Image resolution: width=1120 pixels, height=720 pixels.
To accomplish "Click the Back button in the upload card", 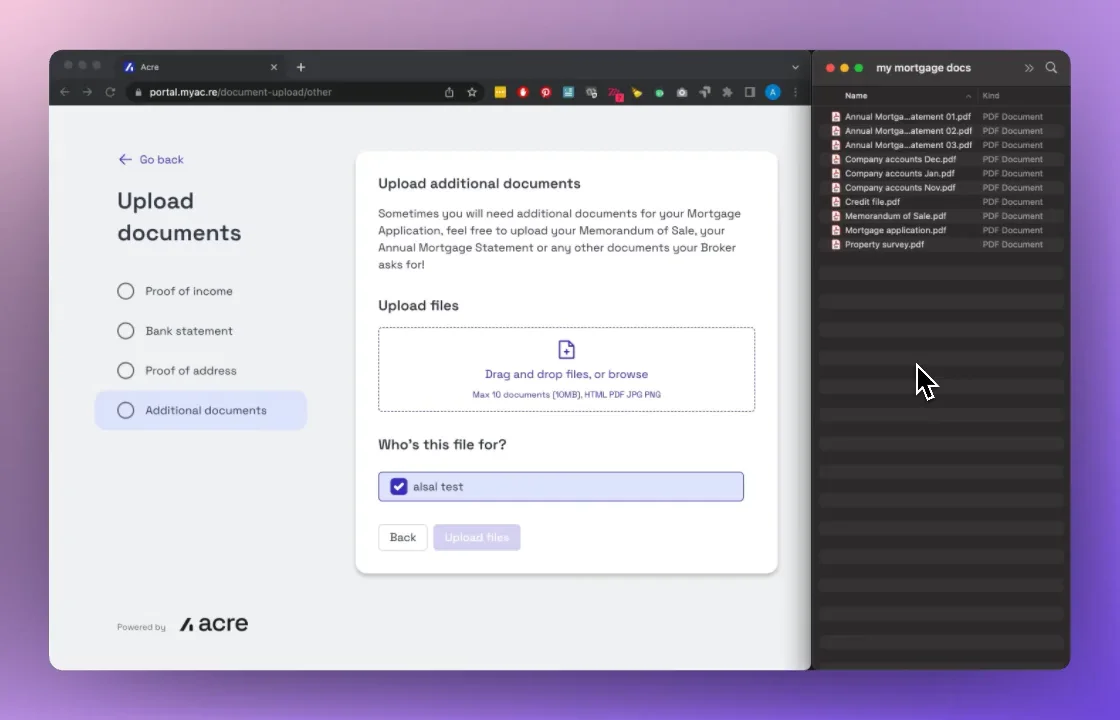I will (x=403, y=537).
